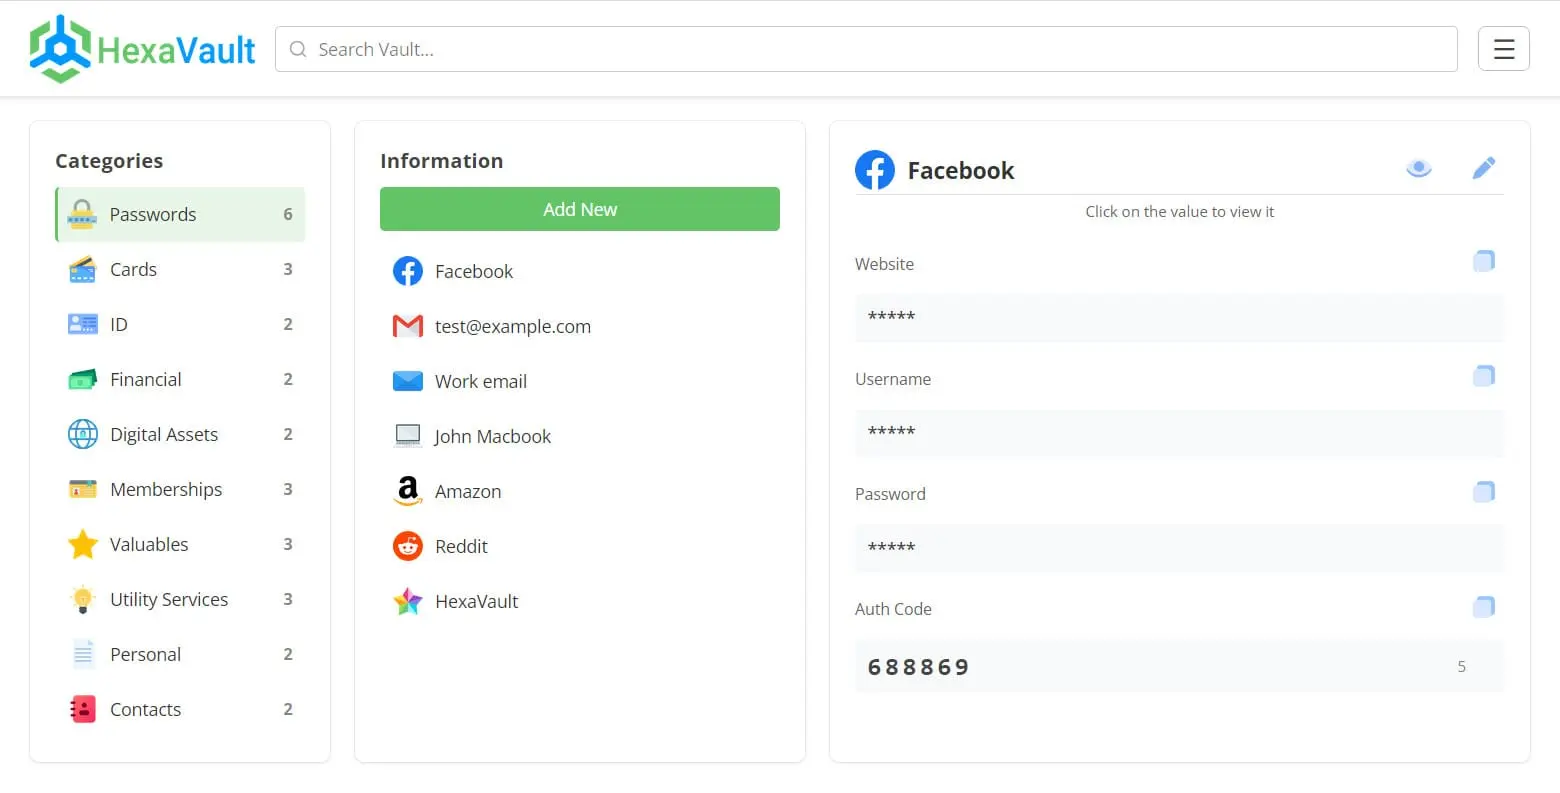Copy the Website value
Image resolution: width=1560 pixels, height=793 pixels.
[x=1484, y=262]
